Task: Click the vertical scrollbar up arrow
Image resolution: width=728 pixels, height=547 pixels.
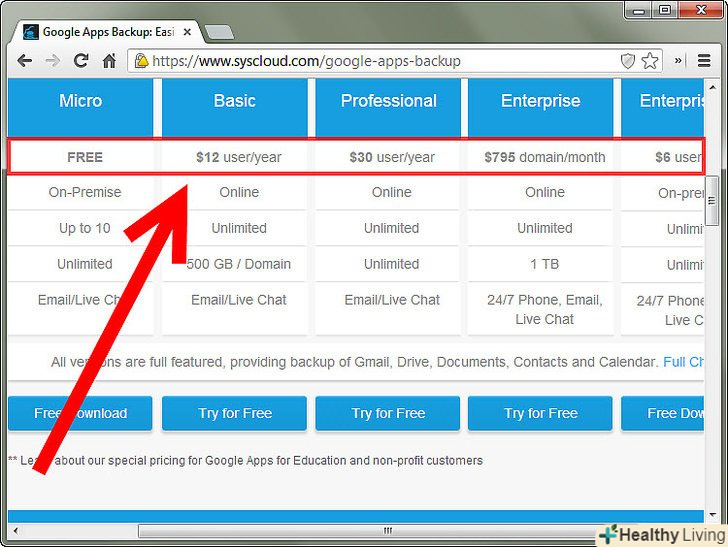Action: 712,87
